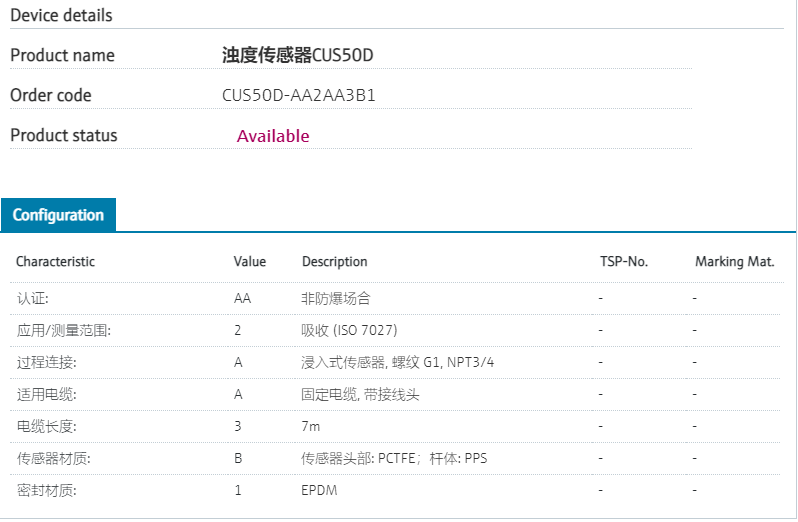Select the product name 浊度传感器CUS50D
This screenshot has height=522, width=798.
point(297,55)
